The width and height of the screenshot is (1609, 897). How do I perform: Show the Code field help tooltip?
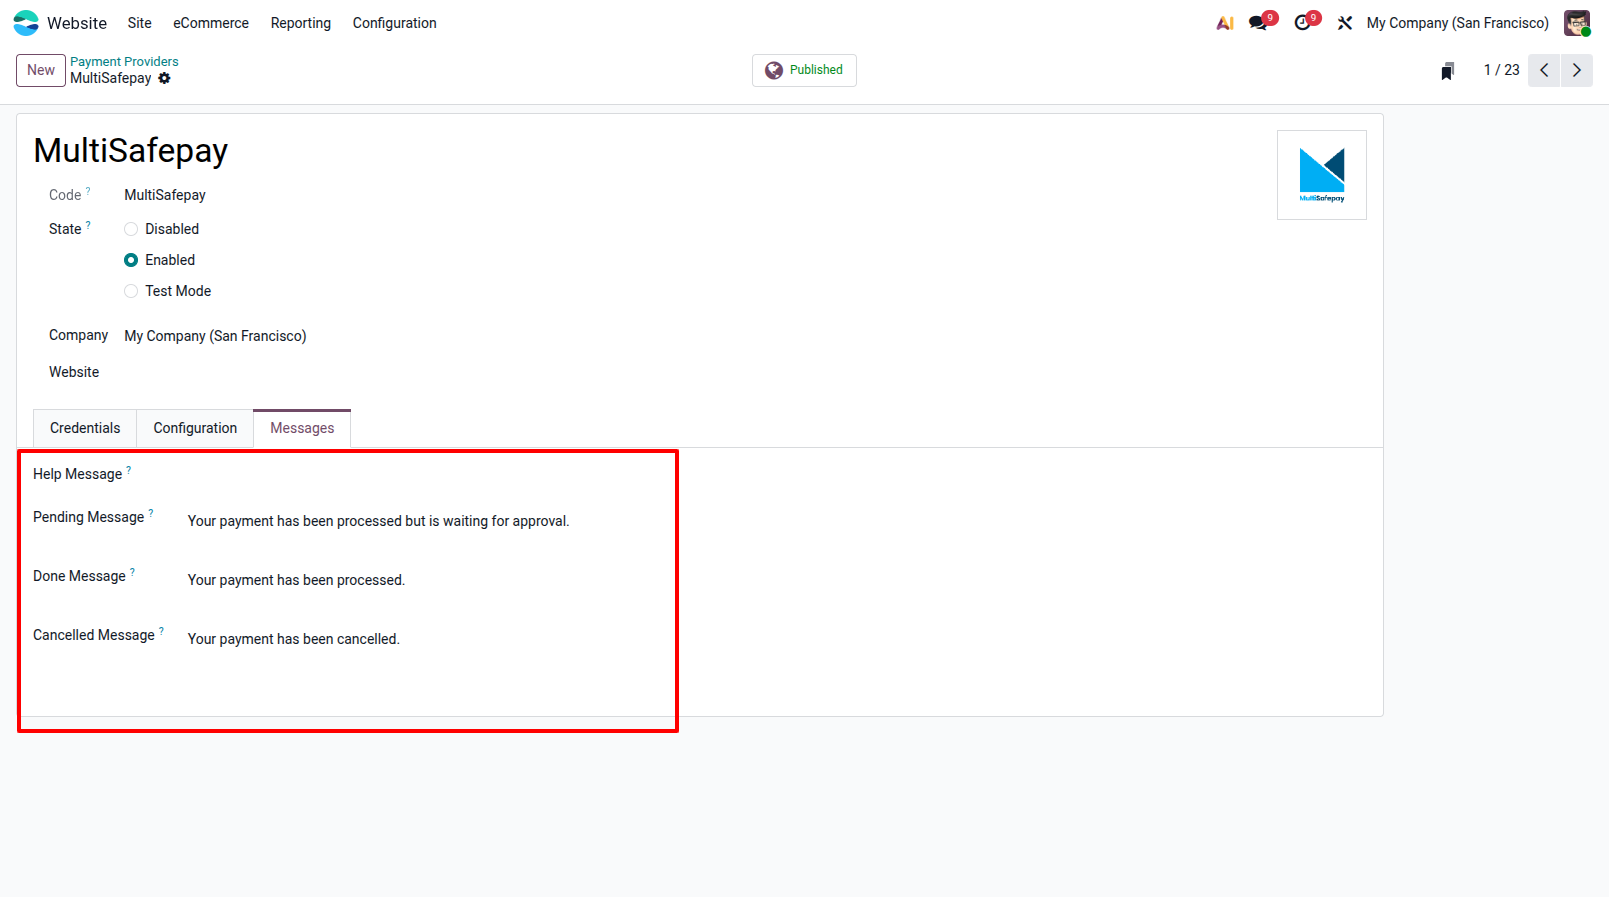click(88, 190)
